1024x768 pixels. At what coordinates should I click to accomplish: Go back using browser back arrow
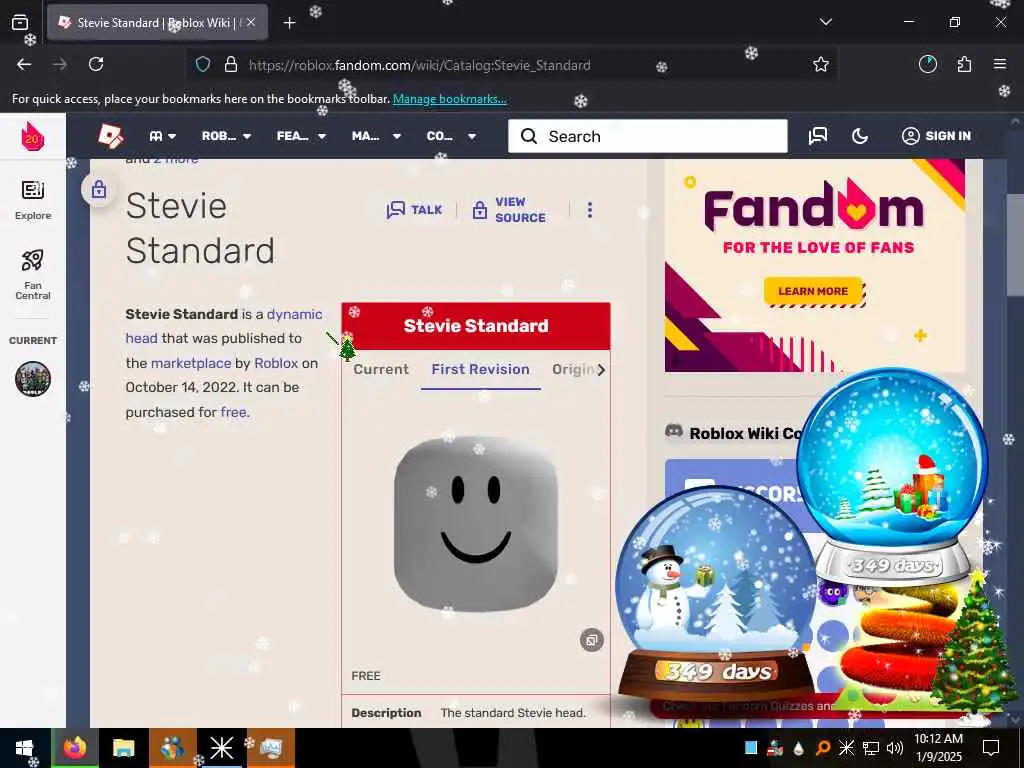(24, 64)
